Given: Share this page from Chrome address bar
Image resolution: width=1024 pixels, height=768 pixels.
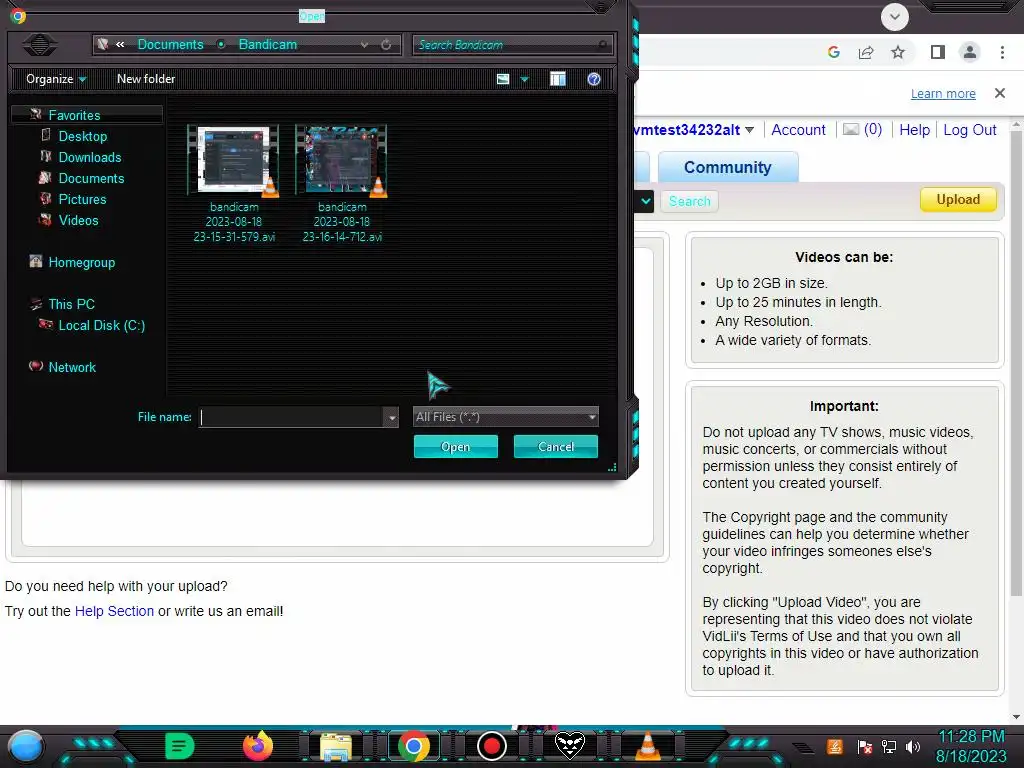Looking at the screenshot, I should (866, 52).
